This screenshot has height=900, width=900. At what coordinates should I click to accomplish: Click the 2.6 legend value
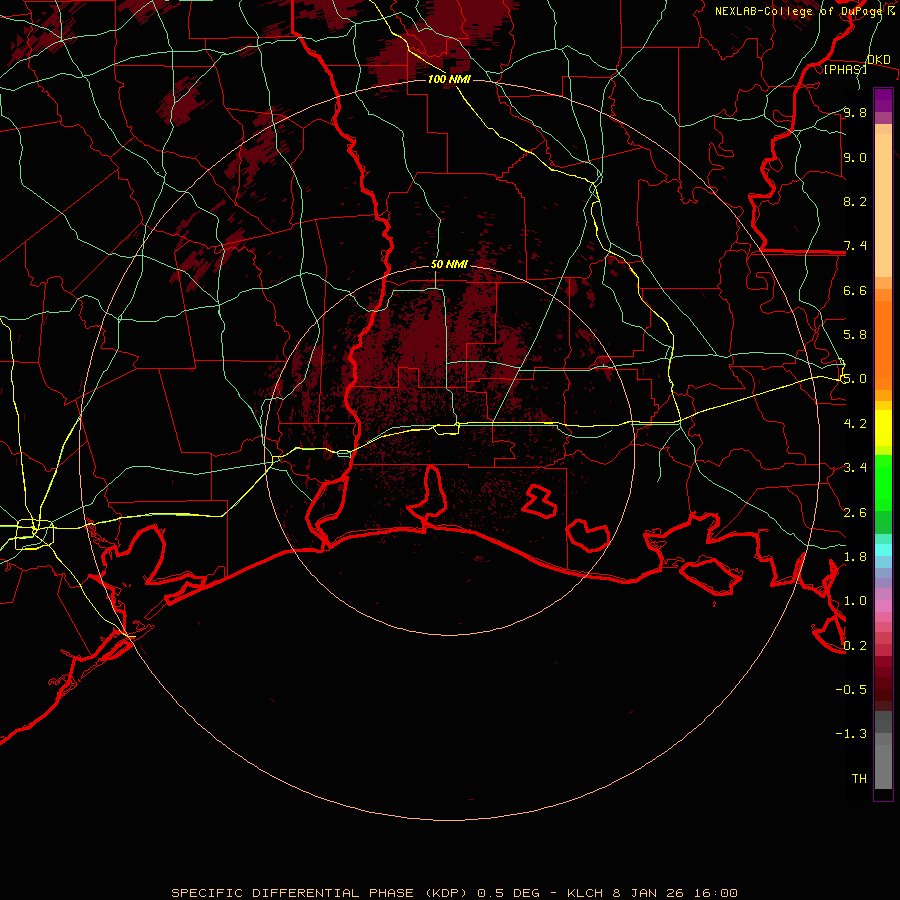(855, 513)
